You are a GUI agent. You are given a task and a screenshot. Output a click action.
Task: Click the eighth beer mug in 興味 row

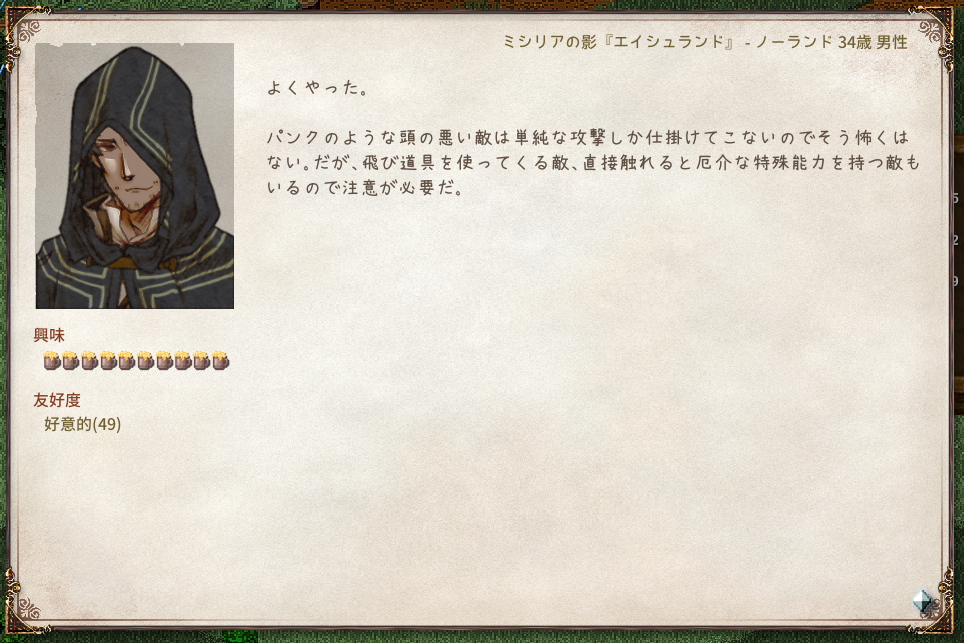click(183, 360)
